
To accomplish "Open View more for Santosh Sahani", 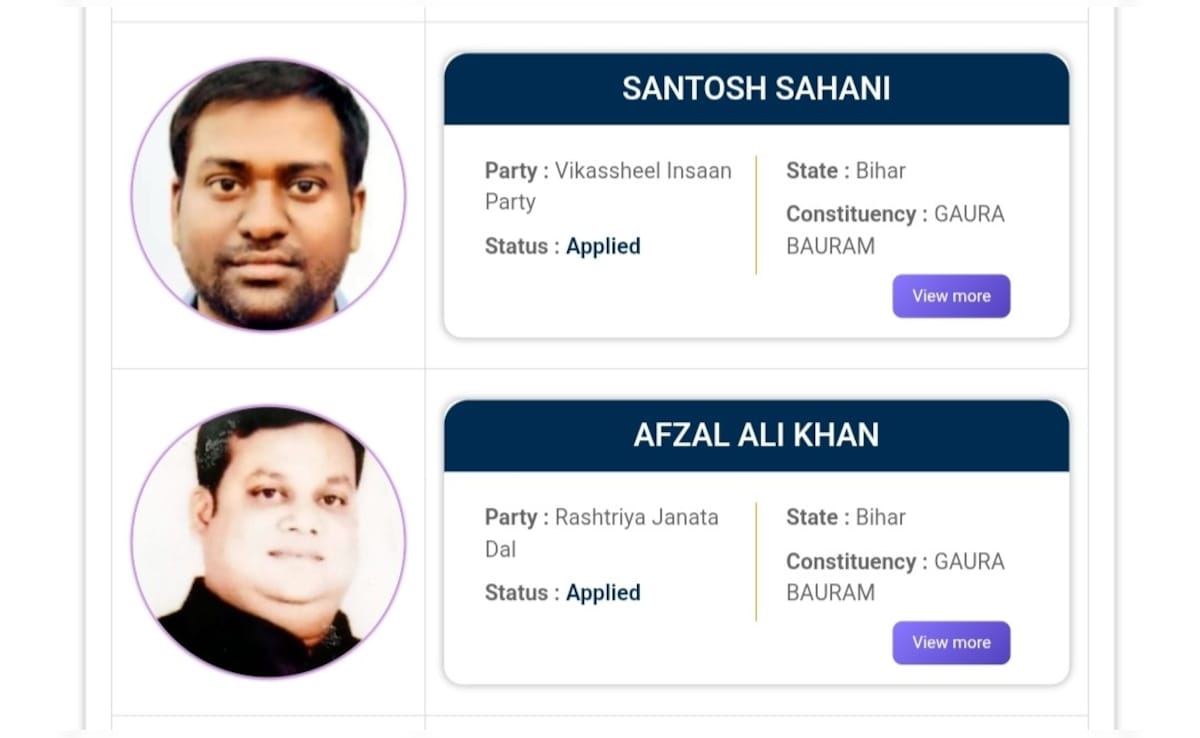I will pyautogui.click(x=951, y=296).
